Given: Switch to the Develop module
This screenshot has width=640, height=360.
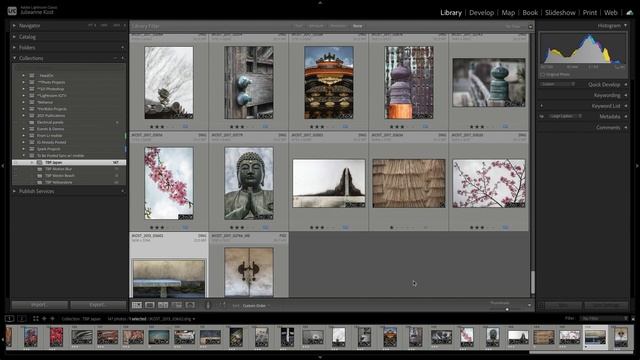Looking at the screenshot, I should tap(482, 13).
